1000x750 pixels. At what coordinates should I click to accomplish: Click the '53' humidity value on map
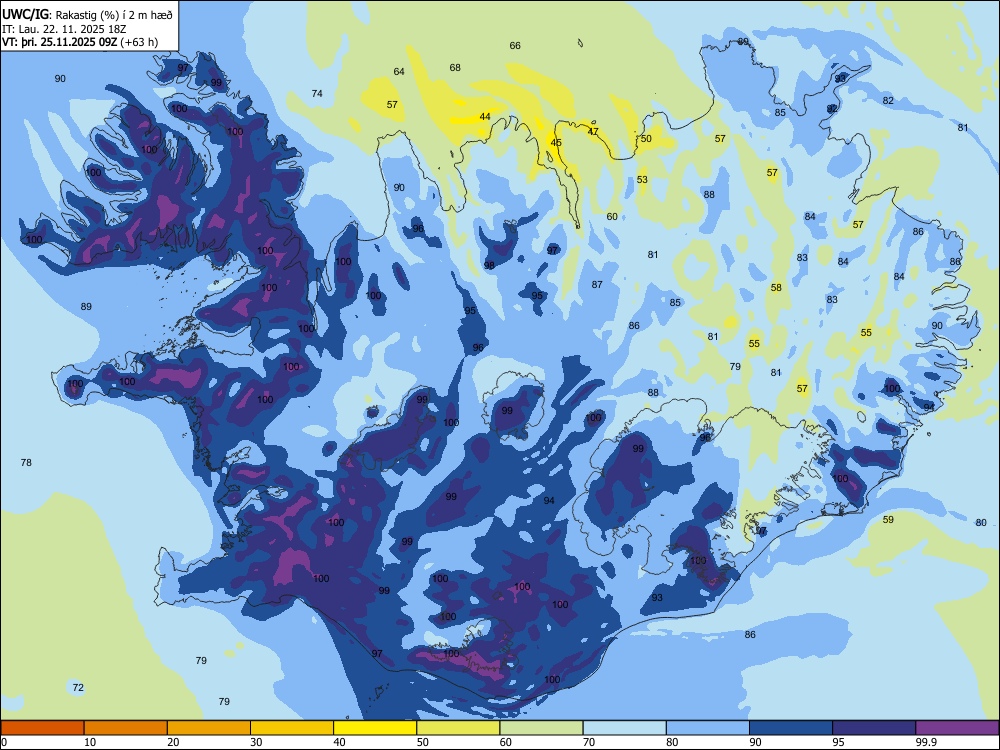642,180
